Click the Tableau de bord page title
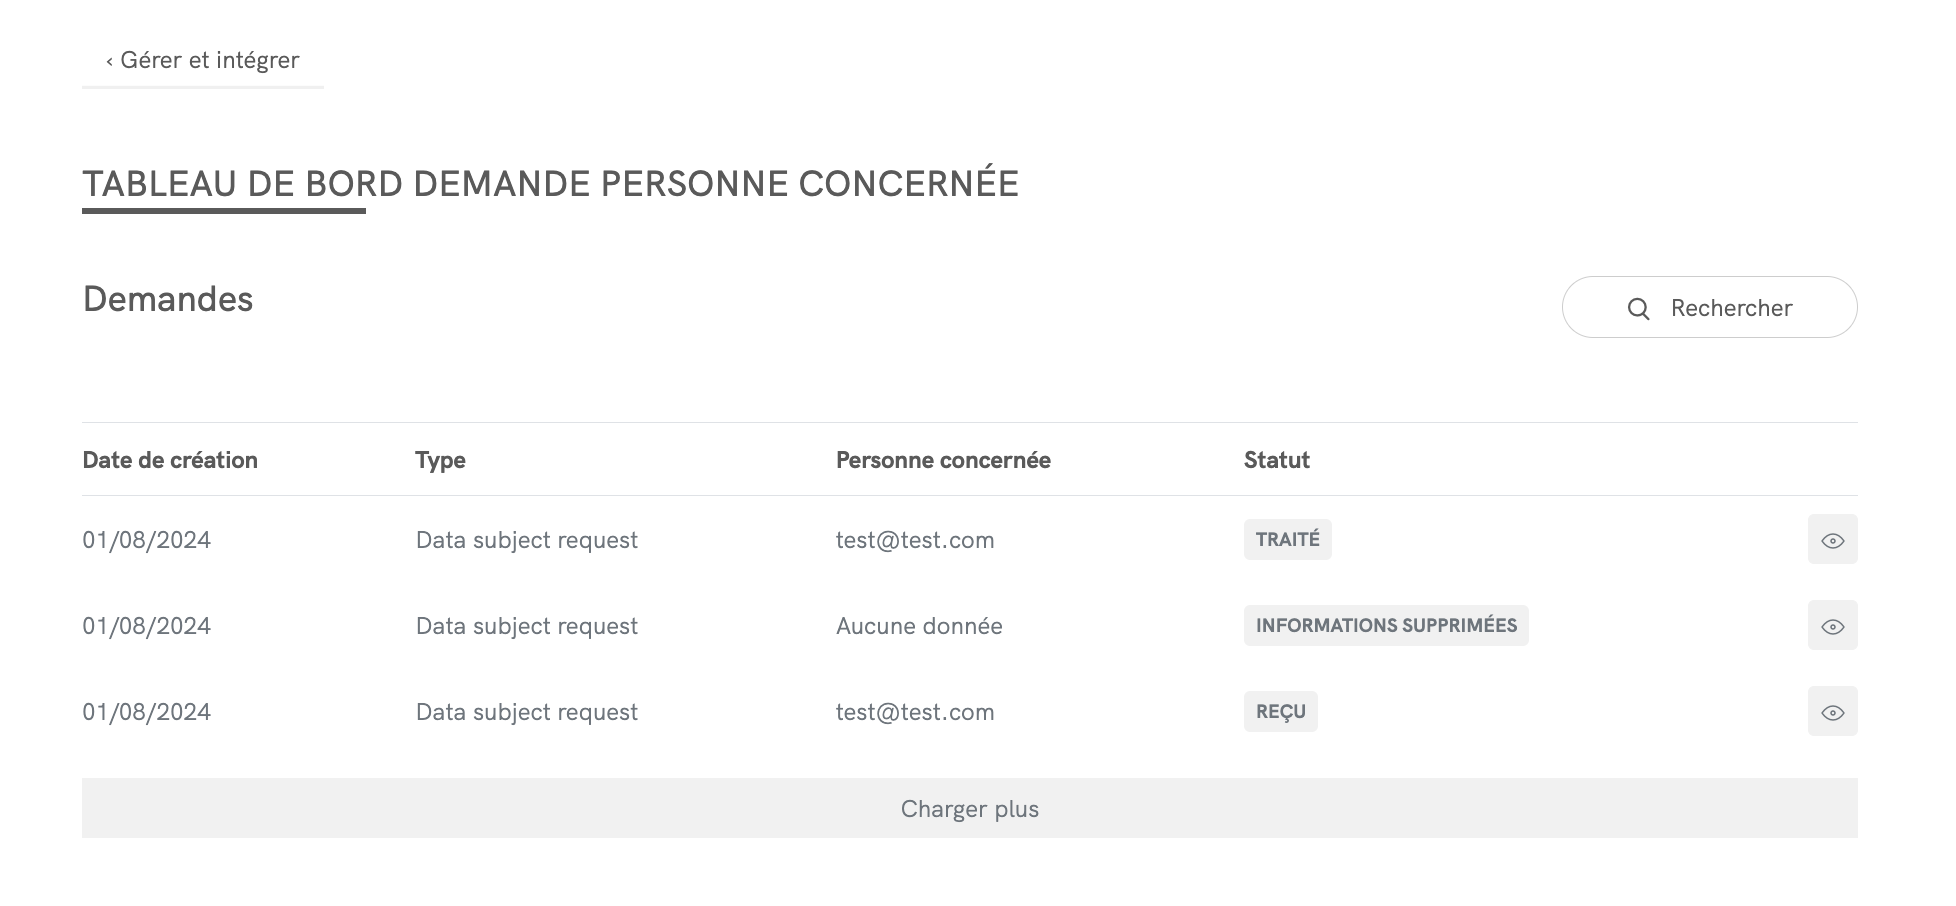Viewport: 1956px width, 906px height. click(x=550, y=184)
